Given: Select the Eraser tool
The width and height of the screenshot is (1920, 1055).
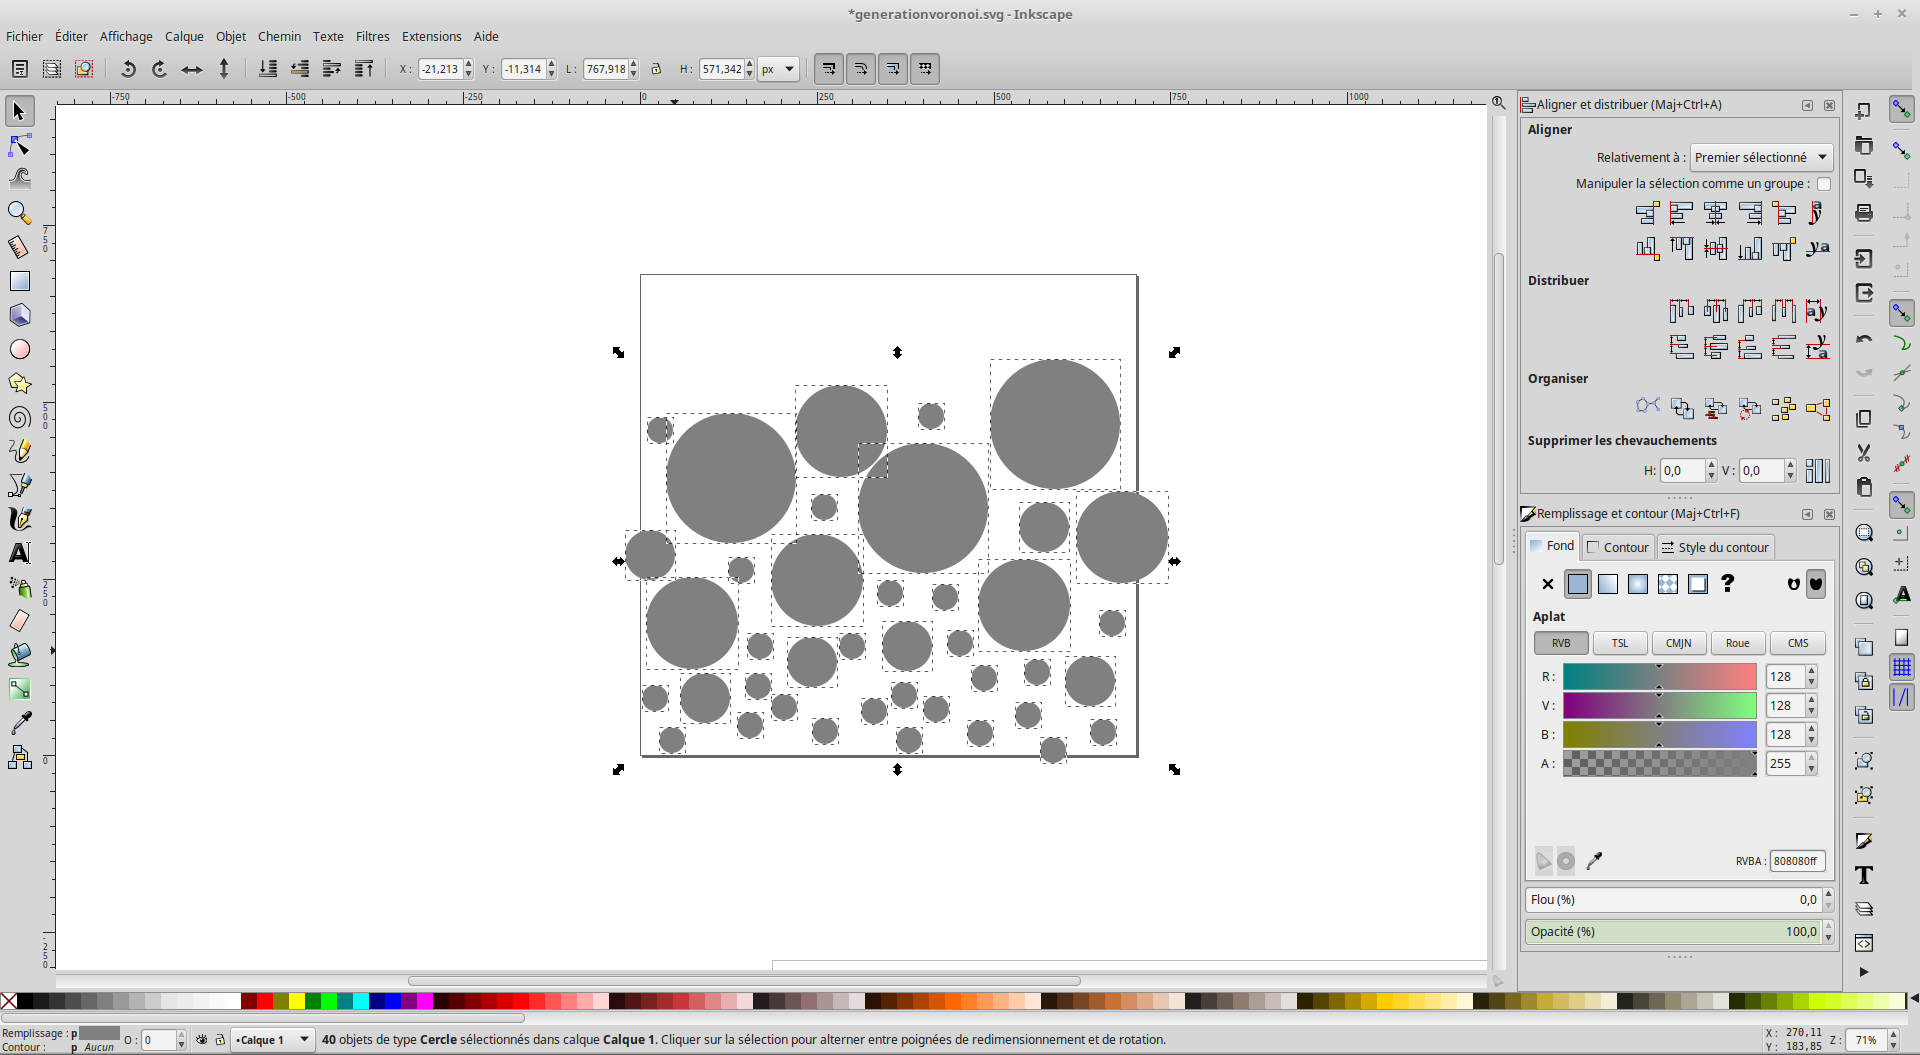Looking at the screenshot, I should point(19,621).
